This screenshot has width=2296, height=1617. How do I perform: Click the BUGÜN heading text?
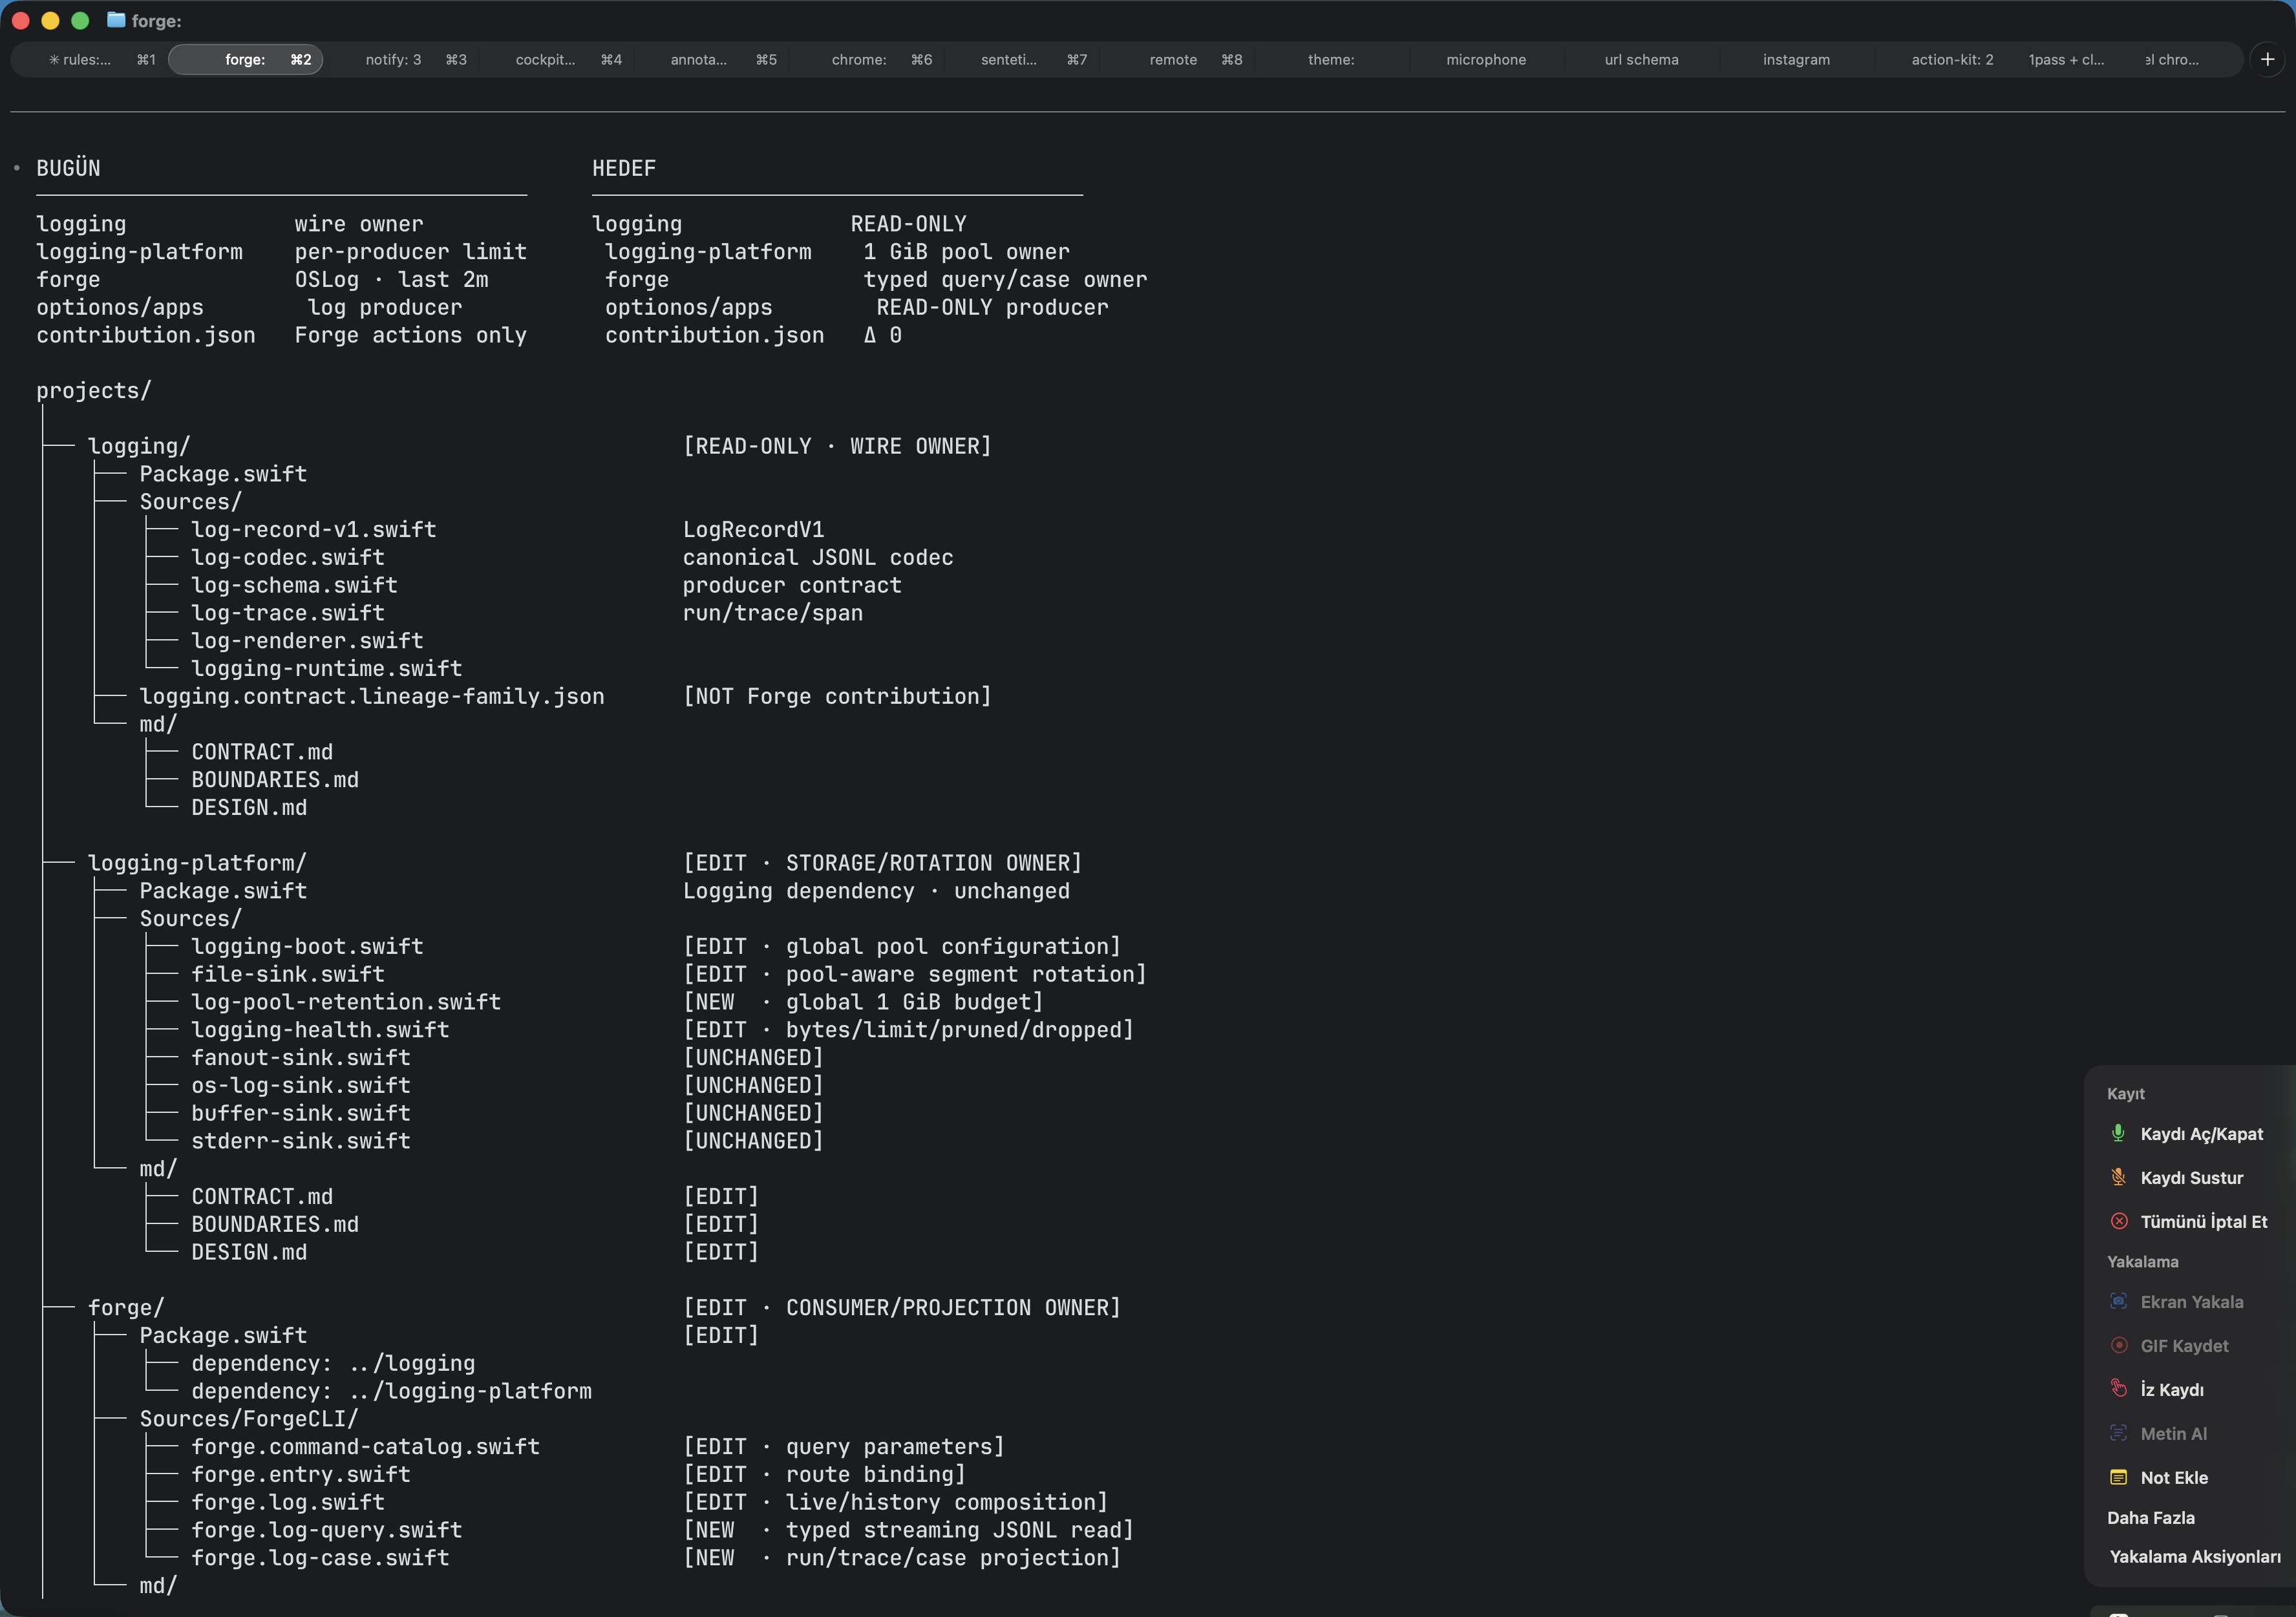[x=68, y=168]
